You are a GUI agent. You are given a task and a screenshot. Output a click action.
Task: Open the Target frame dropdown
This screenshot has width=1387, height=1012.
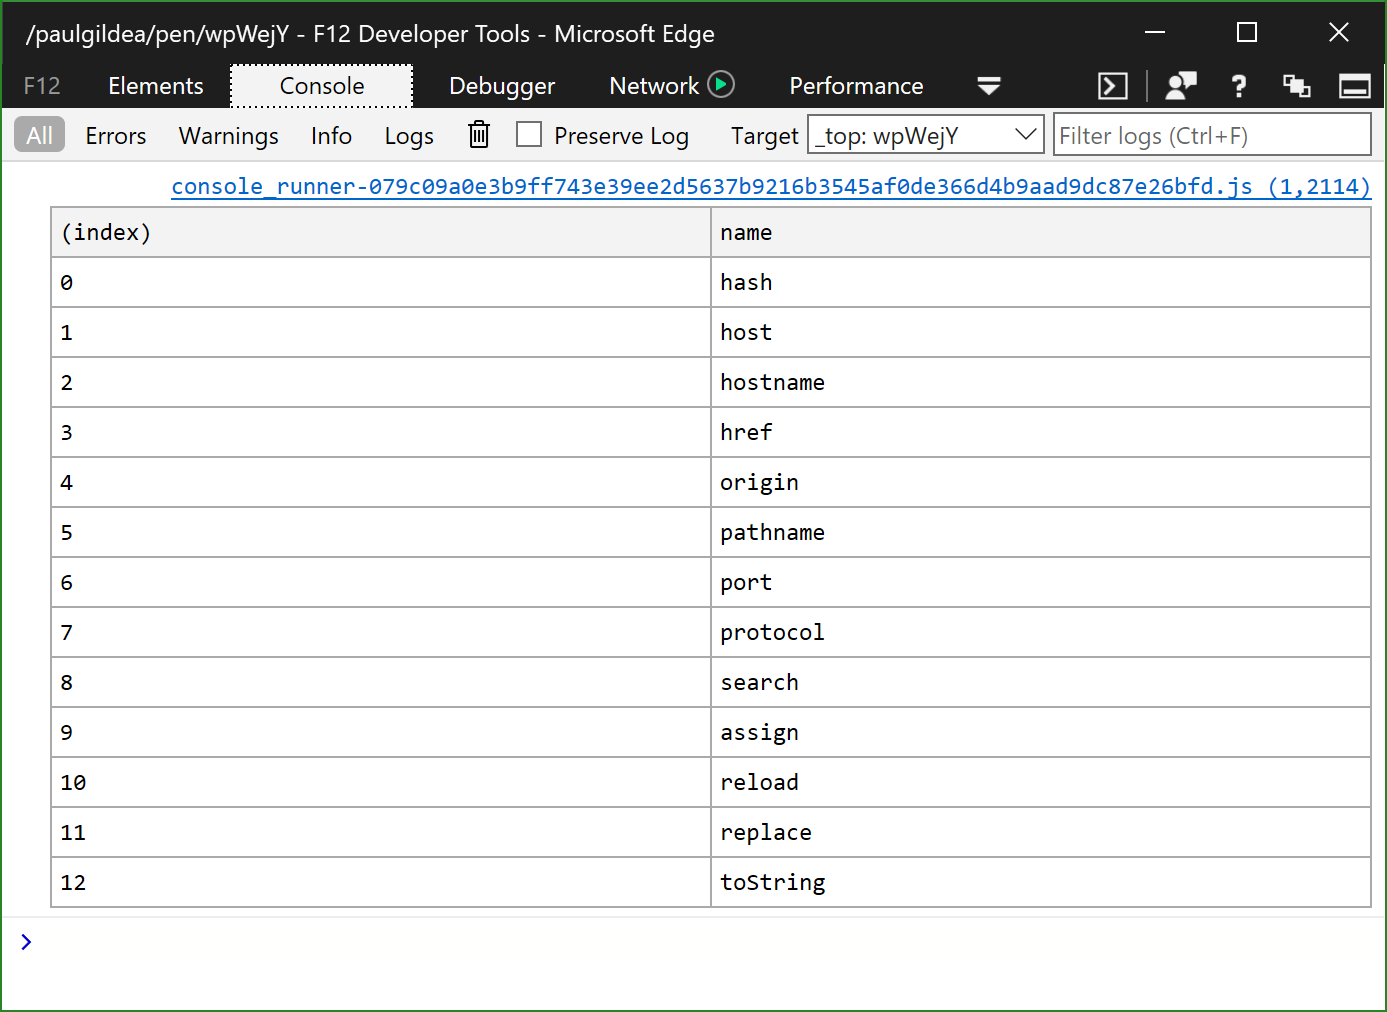tap(1024, 133)
